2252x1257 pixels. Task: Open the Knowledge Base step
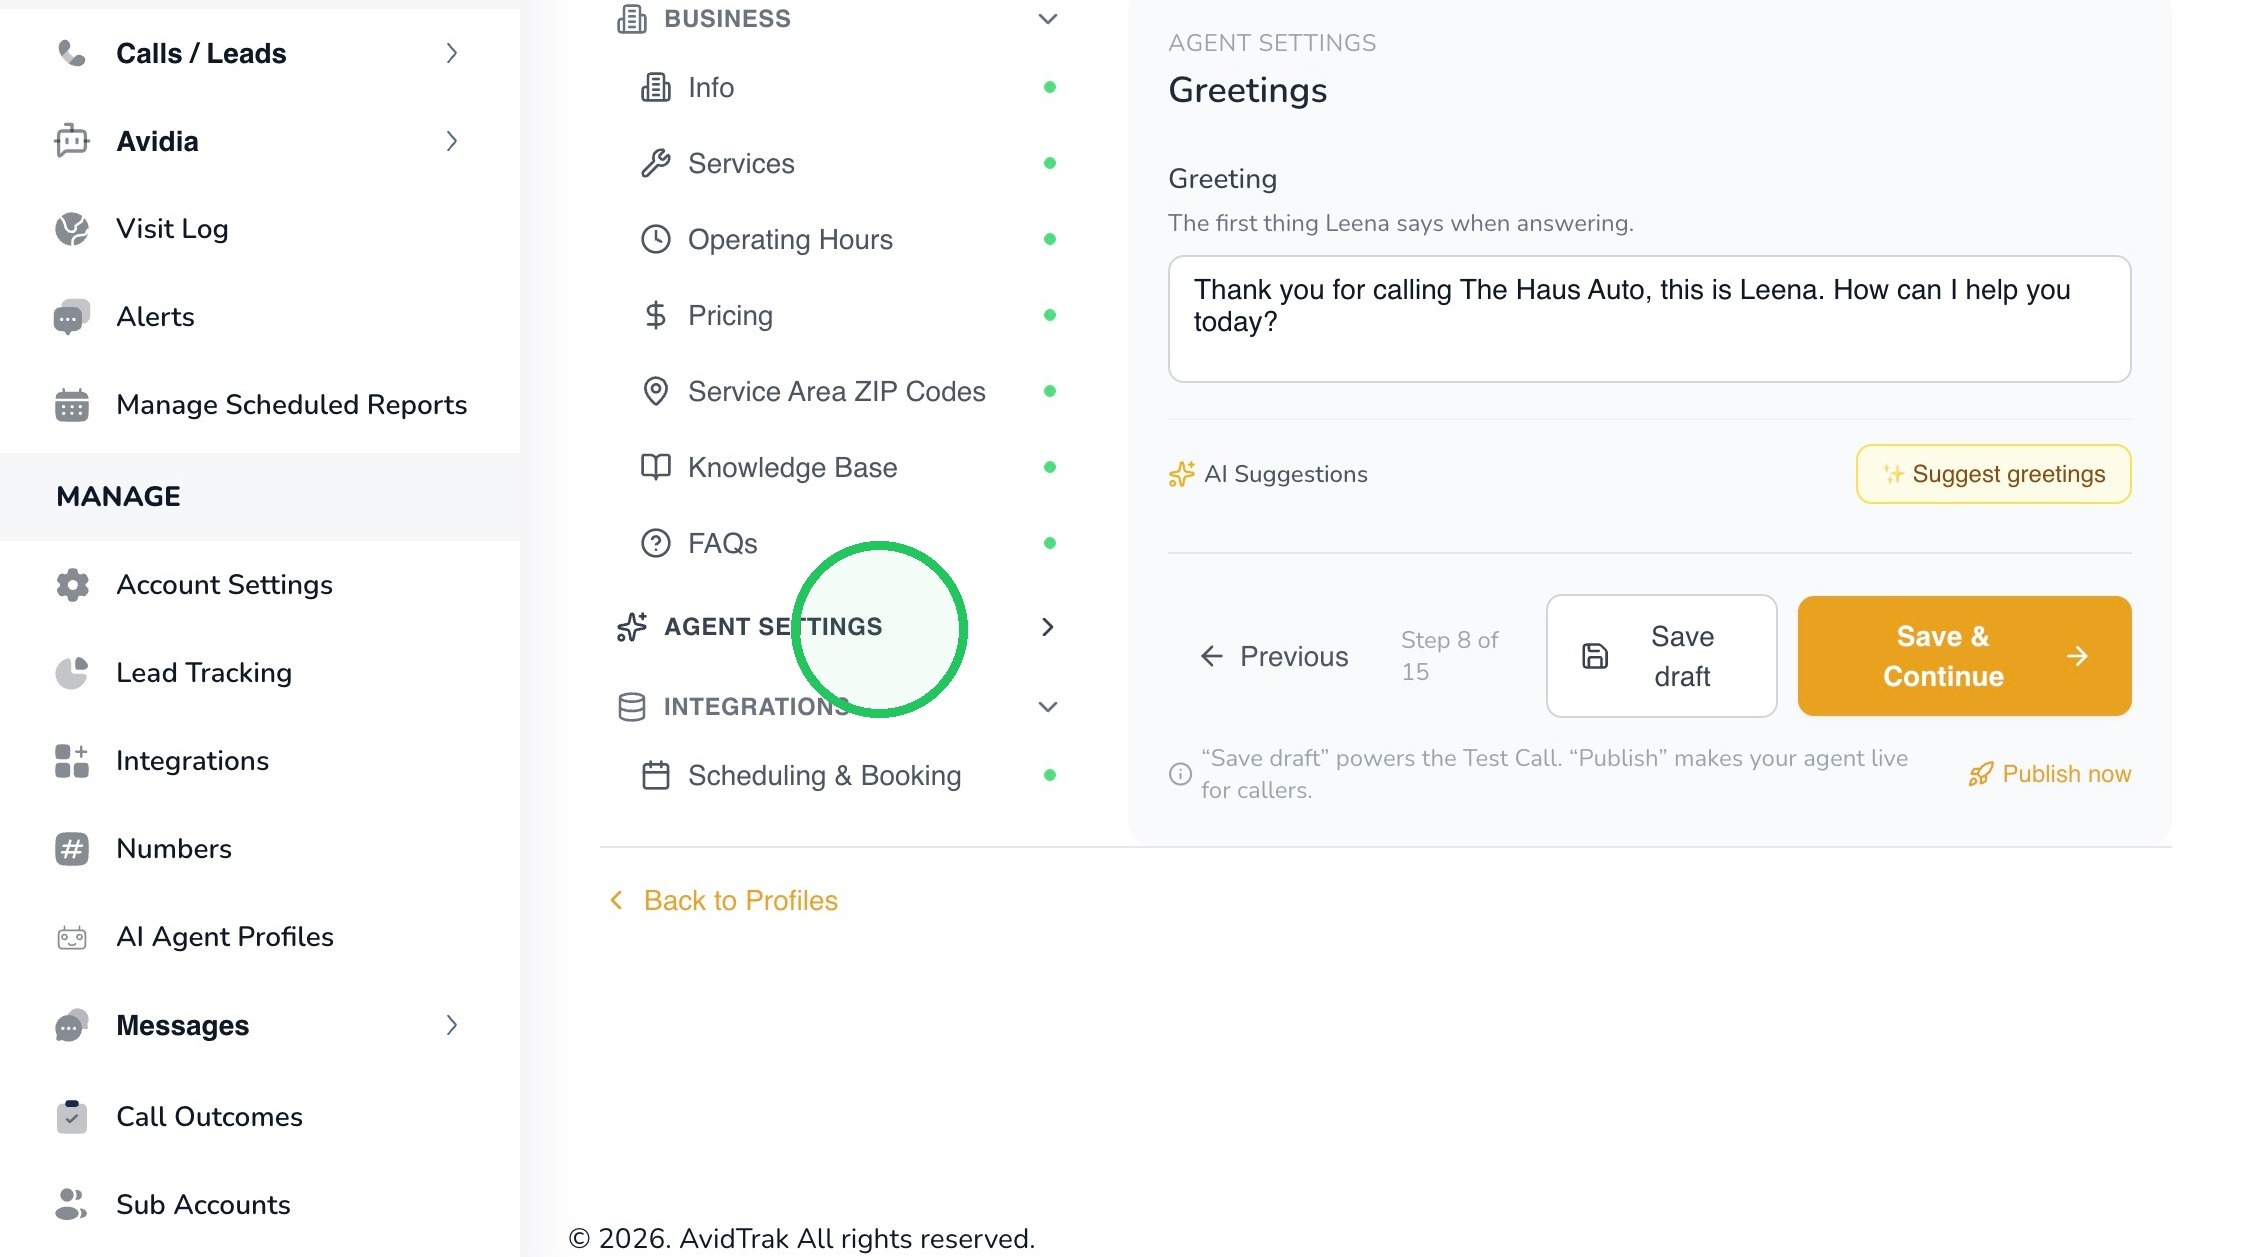tap(848, 467)
